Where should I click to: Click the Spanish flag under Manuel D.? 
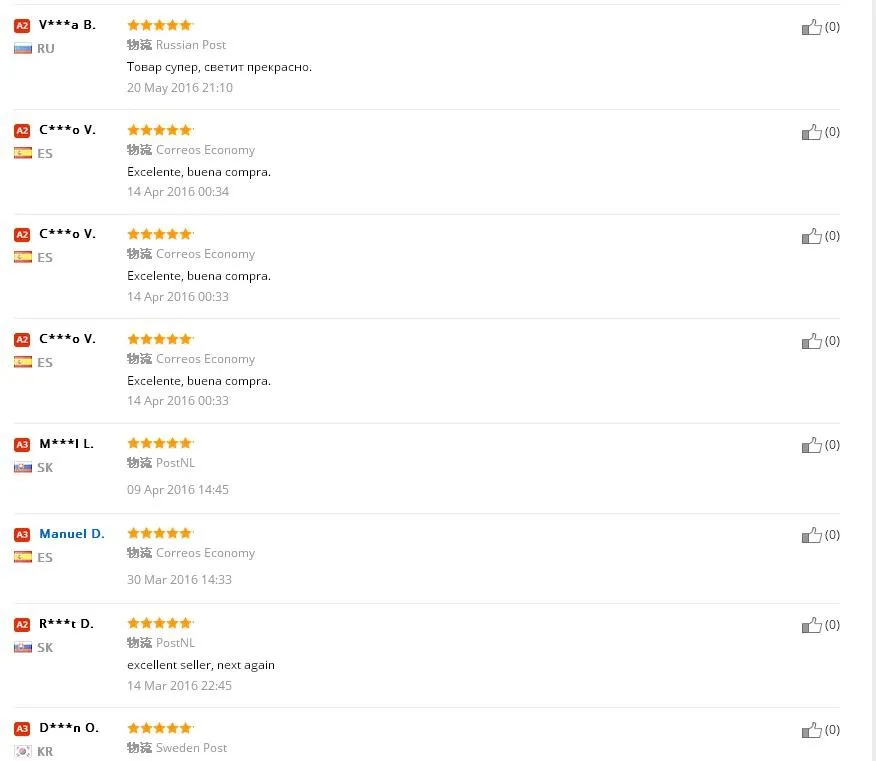[x=23, y=557]
